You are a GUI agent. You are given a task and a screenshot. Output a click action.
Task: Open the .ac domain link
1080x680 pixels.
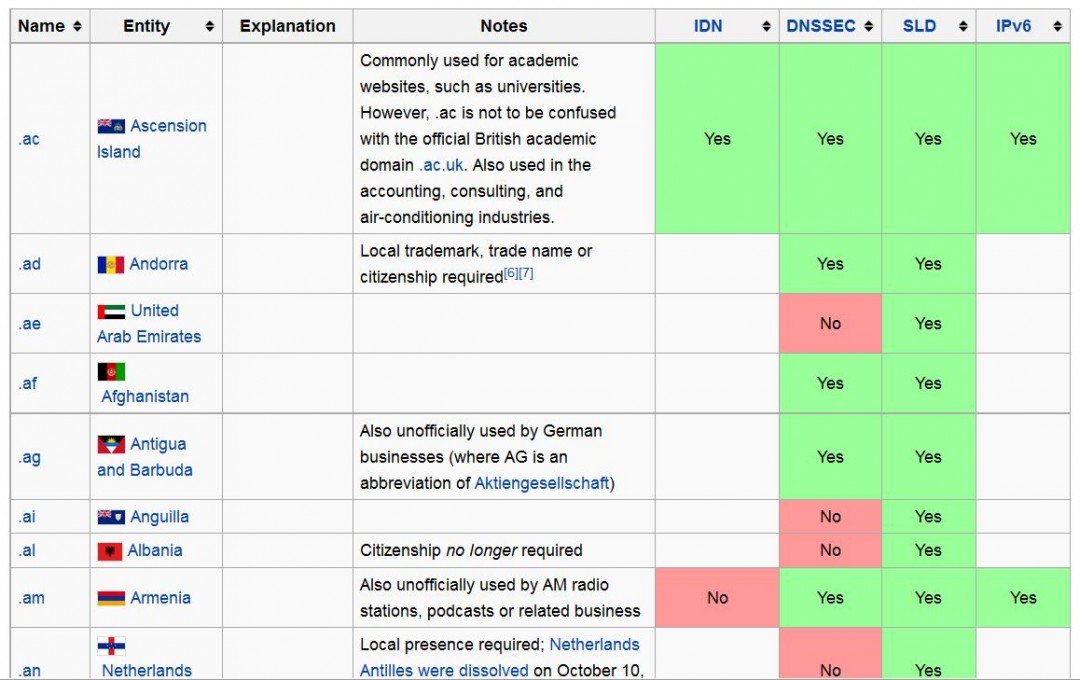pyautogui.click(x=29, y=139)
